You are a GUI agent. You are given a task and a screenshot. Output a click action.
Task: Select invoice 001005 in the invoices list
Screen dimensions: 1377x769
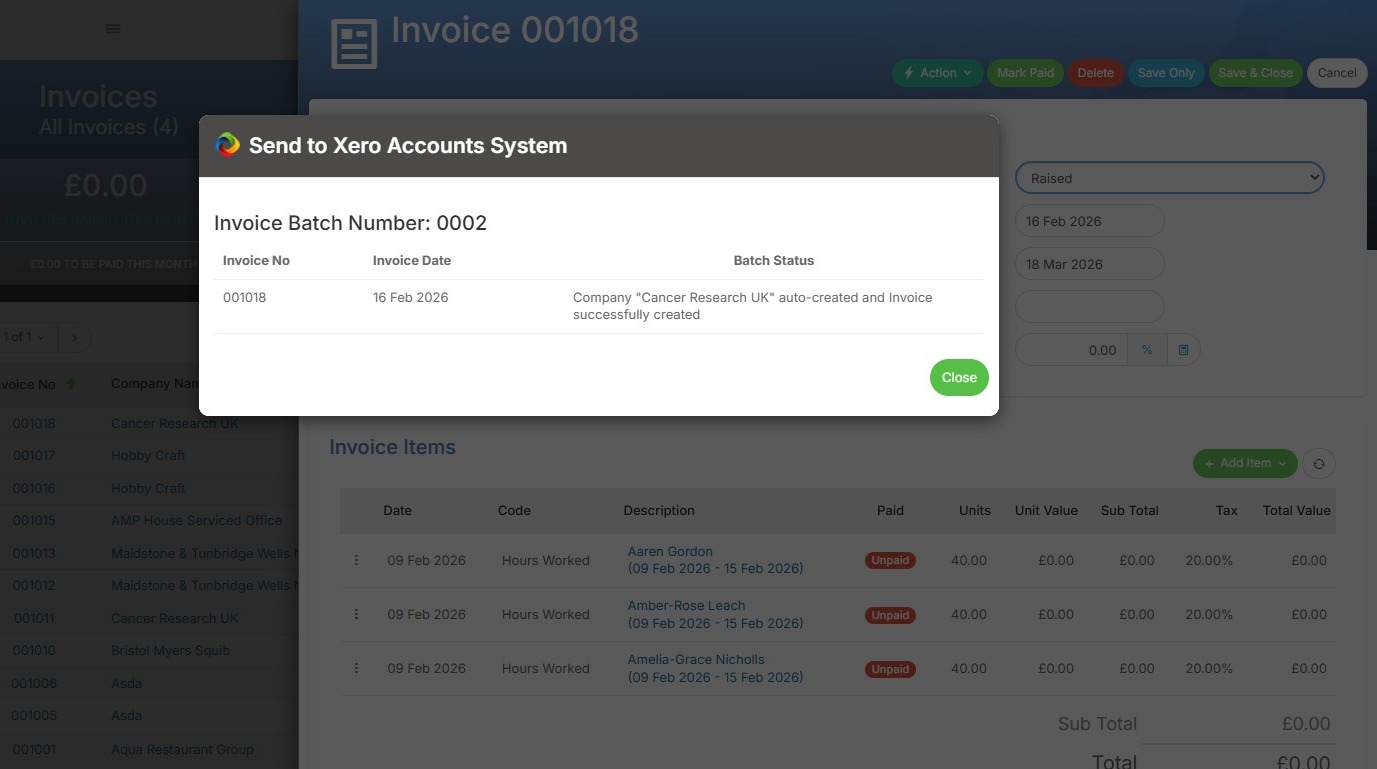click(x=34, y=716)
